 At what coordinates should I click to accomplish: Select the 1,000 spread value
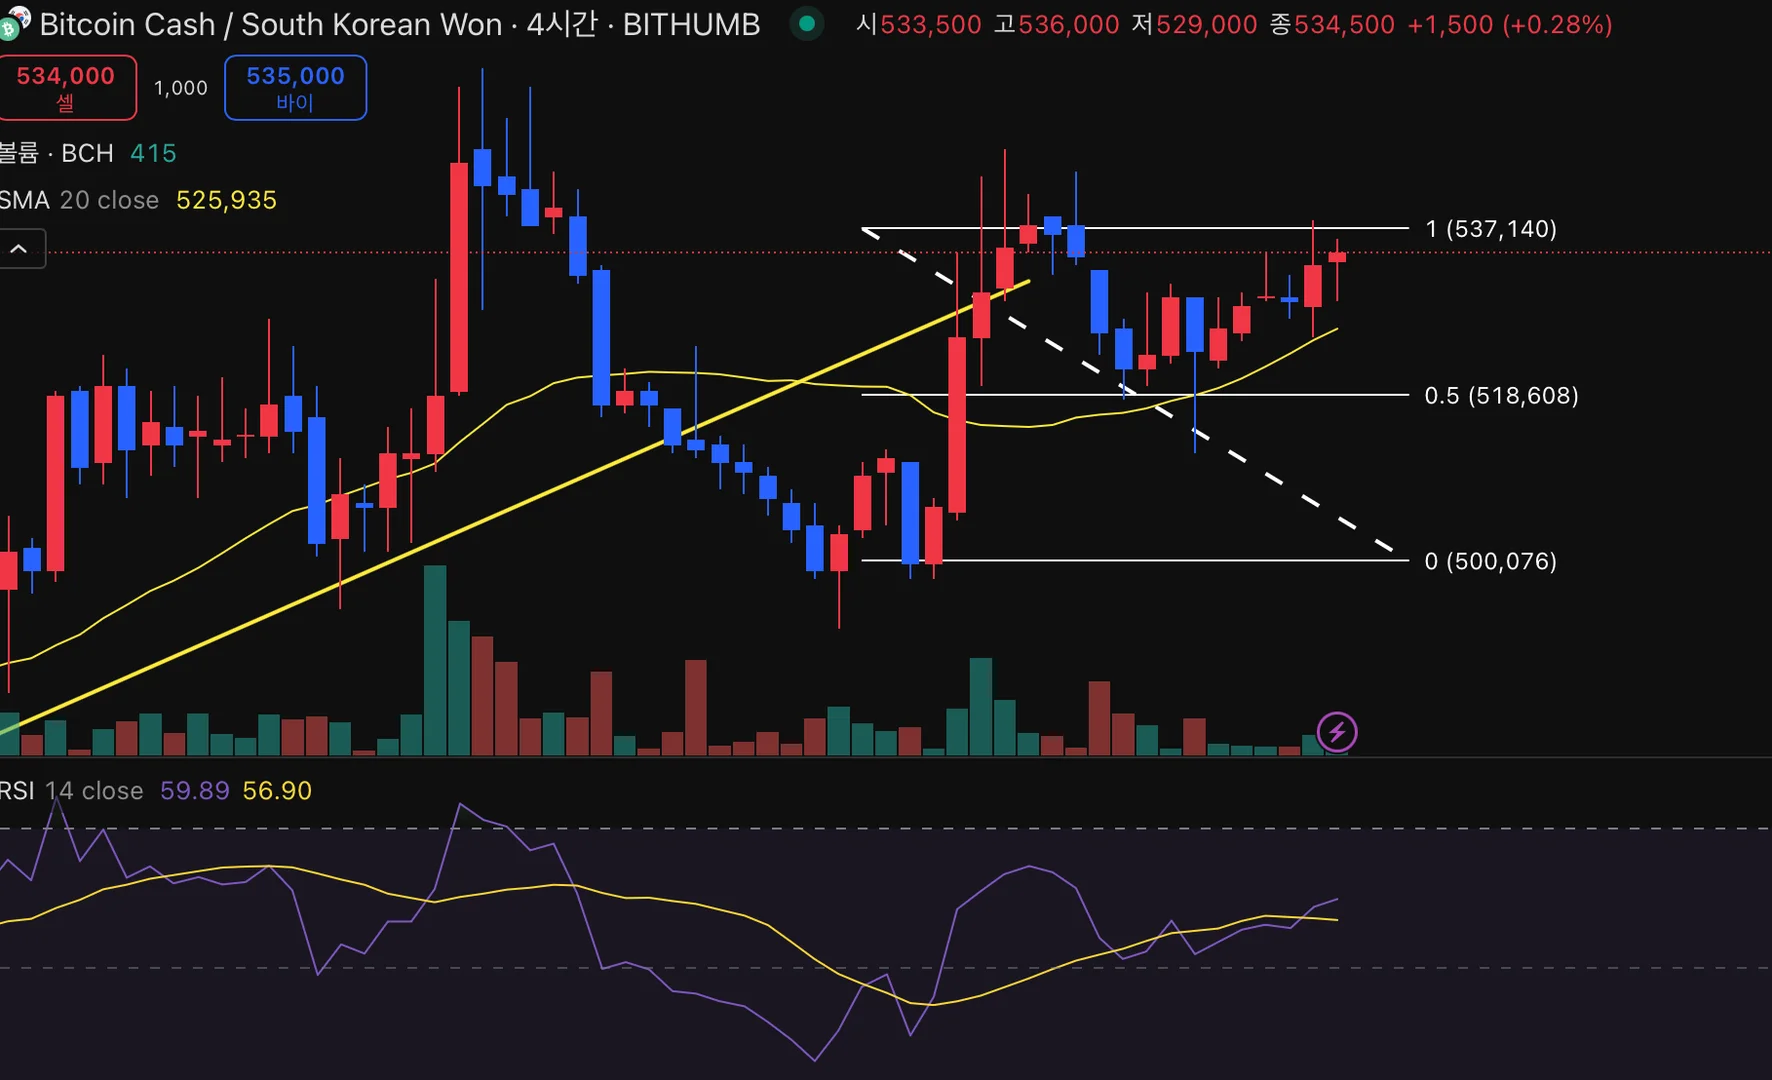click(x=181, y=88)
